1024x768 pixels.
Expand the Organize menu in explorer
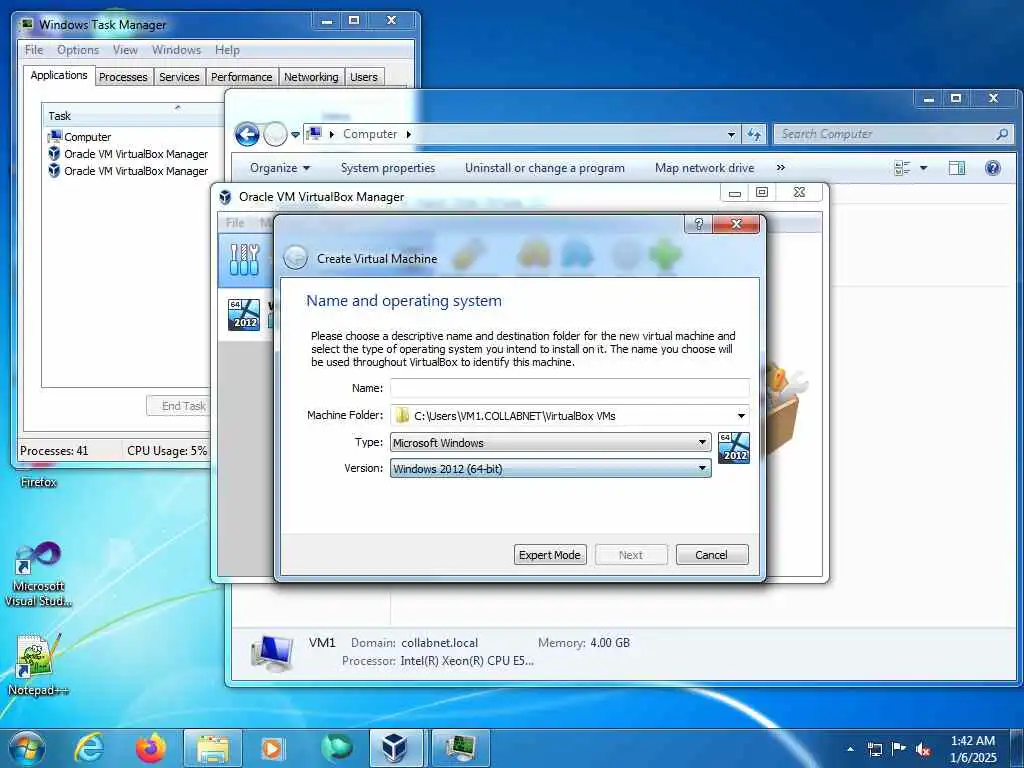click(280, 168)
